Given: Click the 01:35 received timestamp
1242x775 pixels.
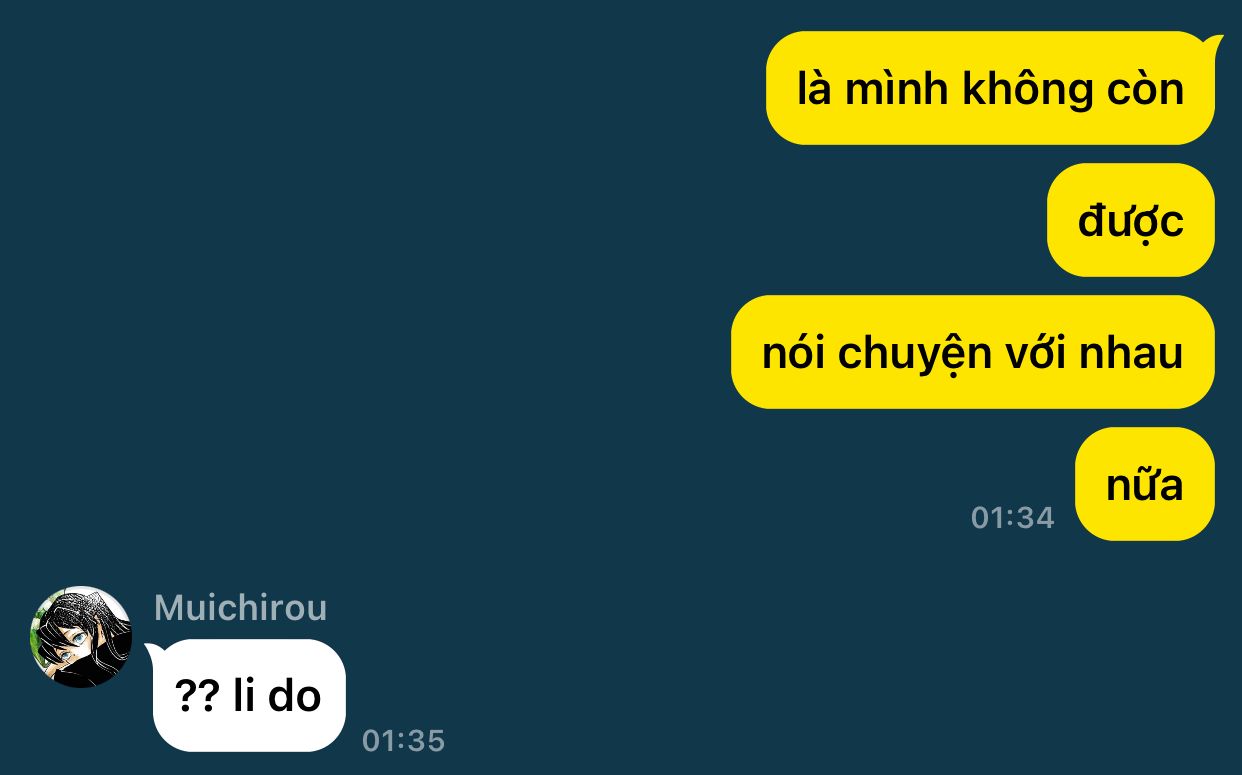Looking at the screenshot, I should point(403,741).
